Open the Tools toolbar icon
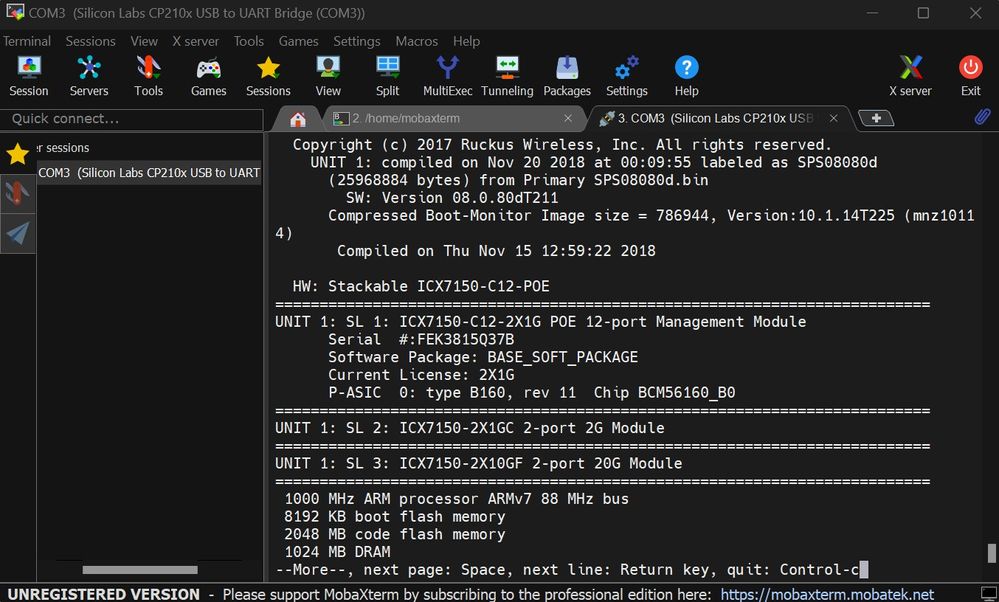999x602 pixels. tap(148, 76)
